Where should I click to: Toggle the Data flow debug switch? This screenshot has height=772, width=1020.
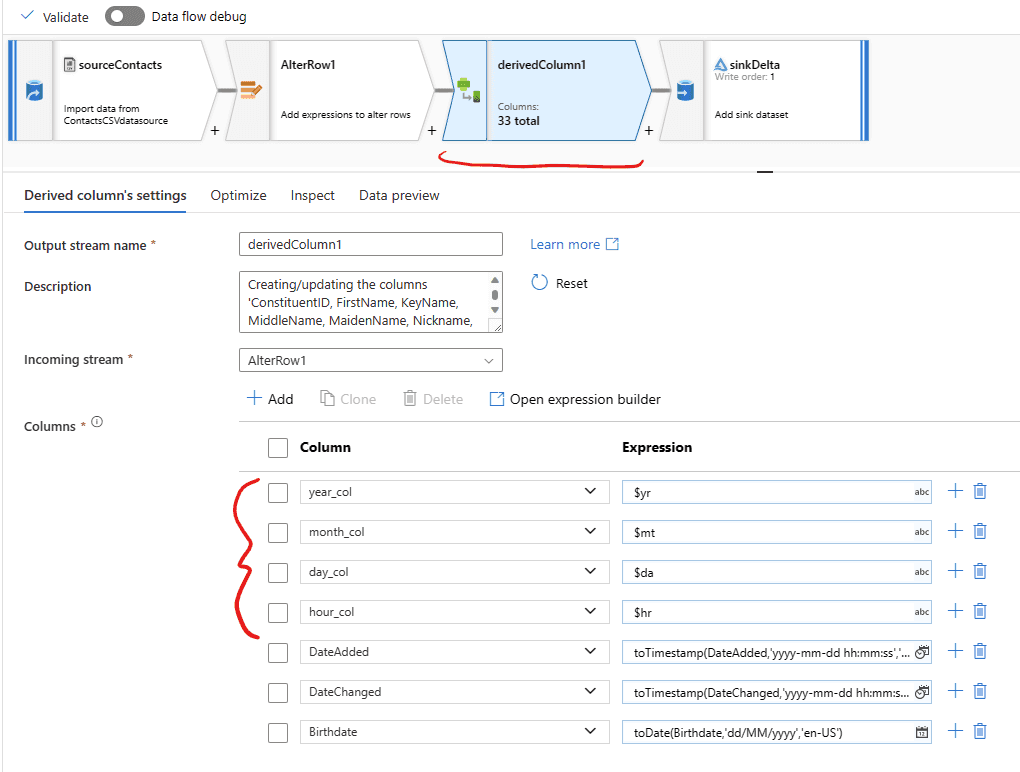point(124,17)
